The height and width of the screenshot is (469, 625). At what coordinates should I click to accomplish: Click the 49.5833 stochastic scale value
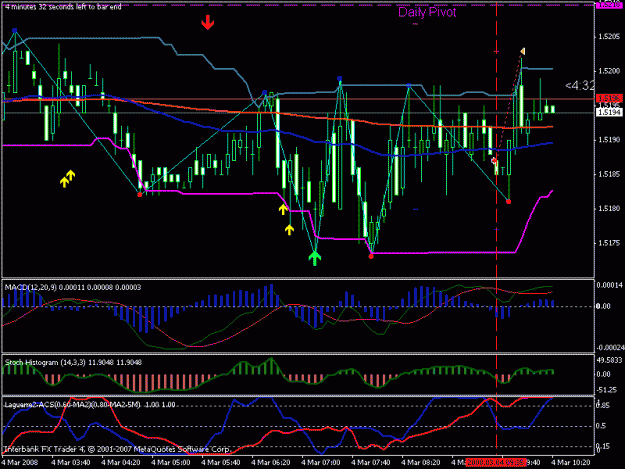tap(609, 360)
